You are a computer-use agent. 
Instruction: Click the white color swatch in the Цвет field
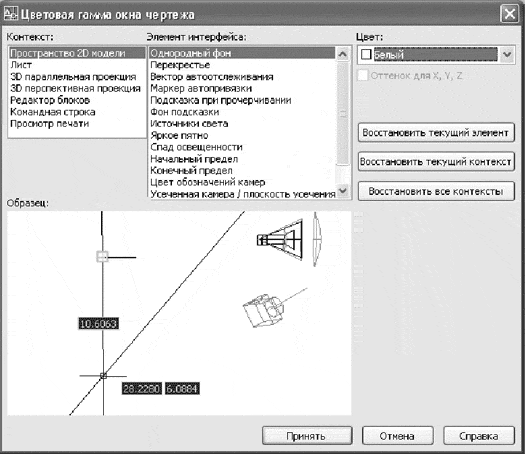[366, 54]
